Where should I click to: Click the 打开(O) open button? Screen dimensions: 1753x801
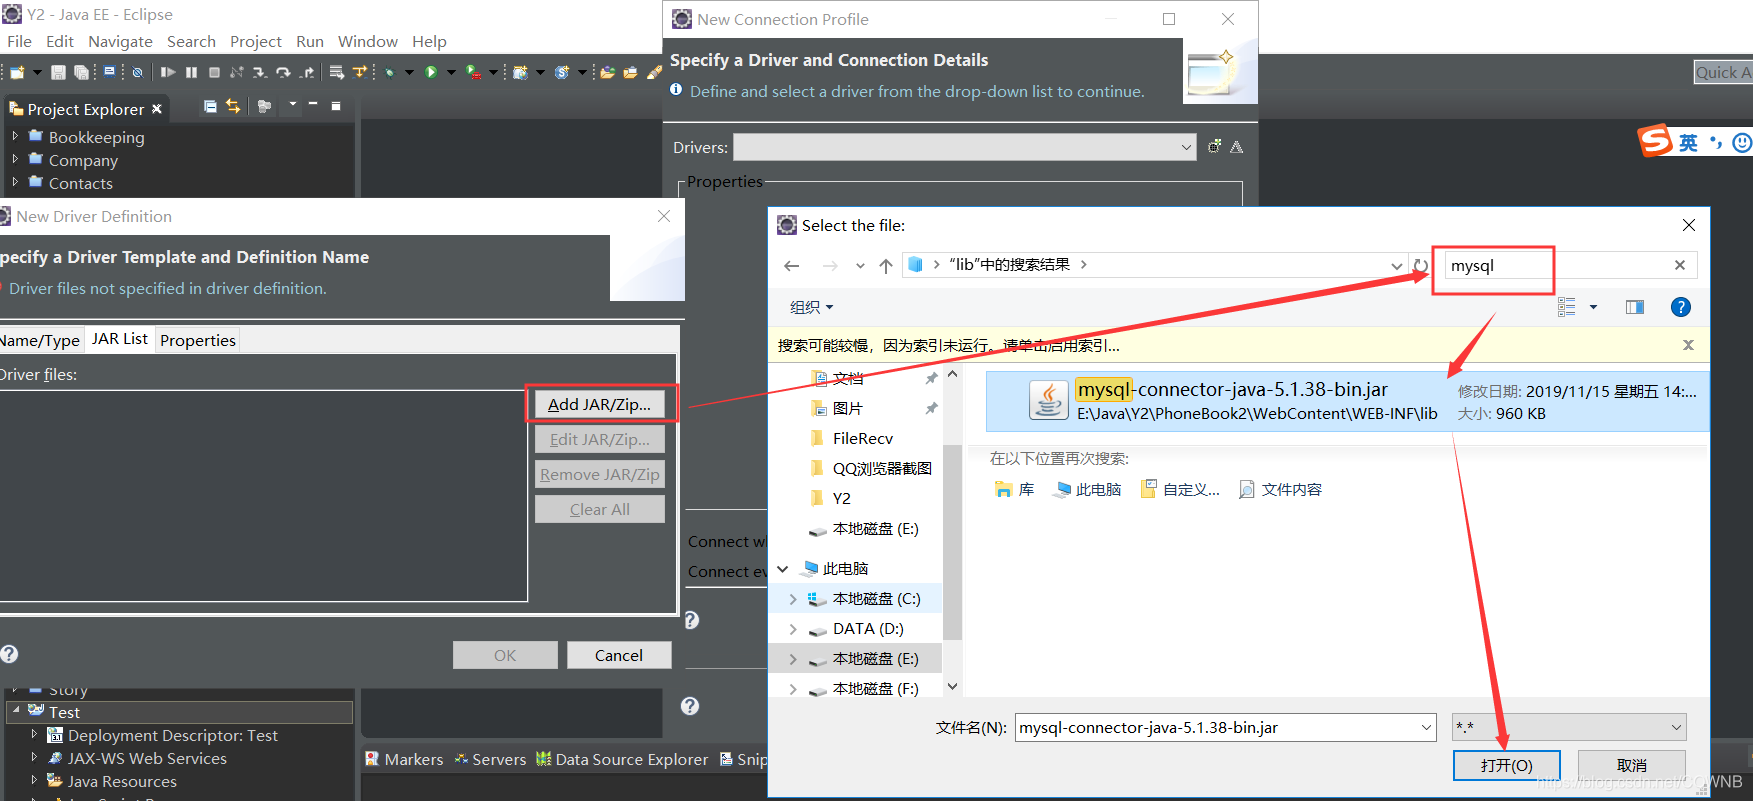pyautogui.click(x=1506, y=765)
